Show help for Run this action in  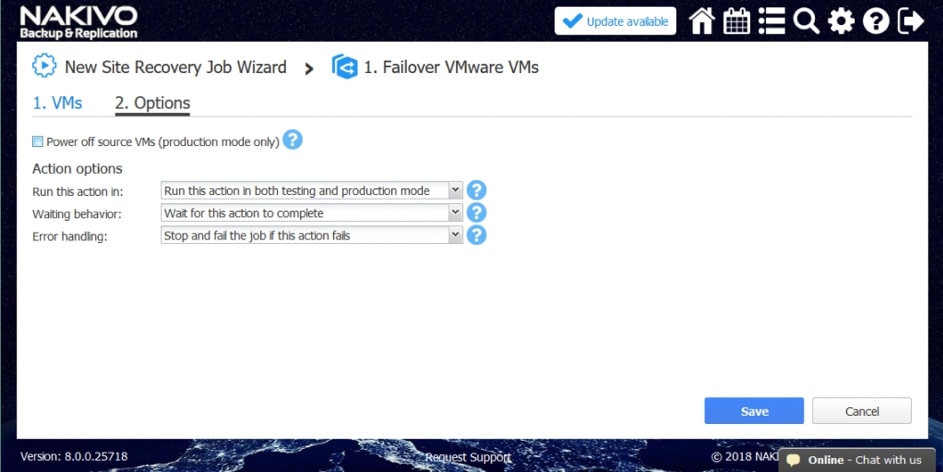point(477,190)
